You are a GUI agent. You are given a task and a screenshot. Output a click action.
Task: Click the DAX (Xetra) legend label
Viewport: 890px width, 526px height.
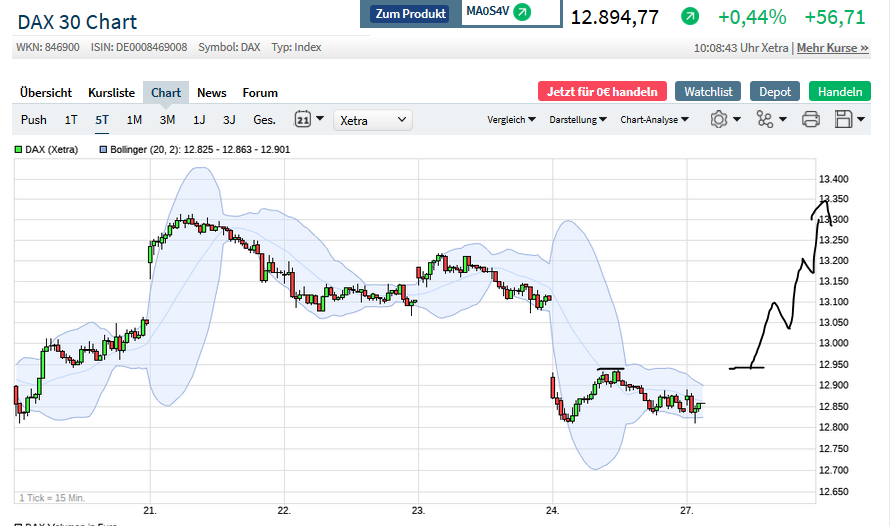click(x=52, y=150)
